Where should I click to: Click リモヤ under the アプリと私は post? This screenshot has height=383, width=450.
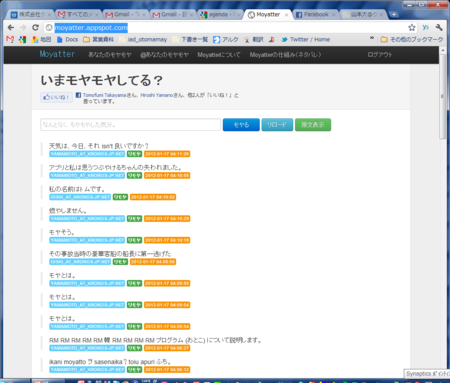(134, 176)
